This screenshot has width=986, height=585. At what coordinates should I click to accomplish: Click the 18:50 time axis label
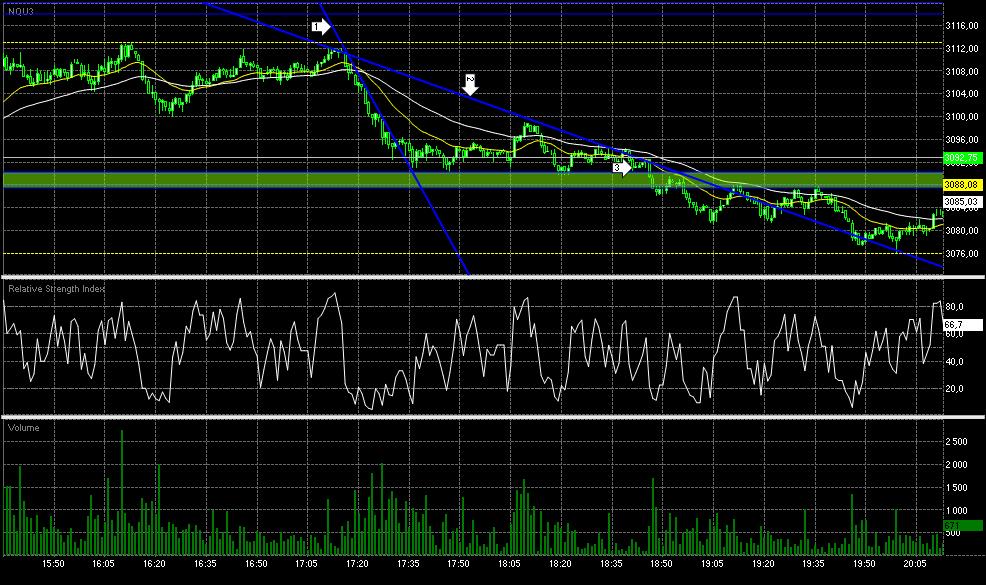[662, 564]
